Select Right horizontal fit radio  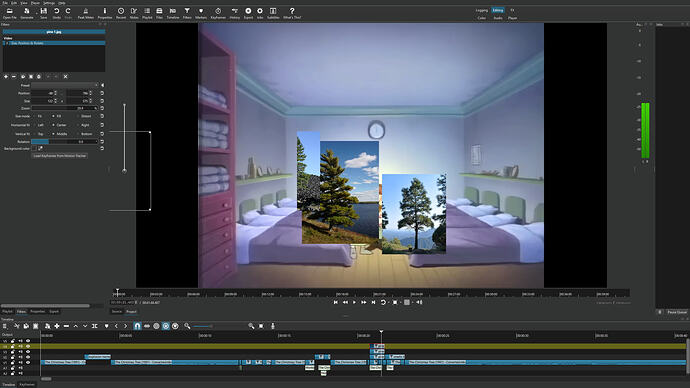click(78, 125)
